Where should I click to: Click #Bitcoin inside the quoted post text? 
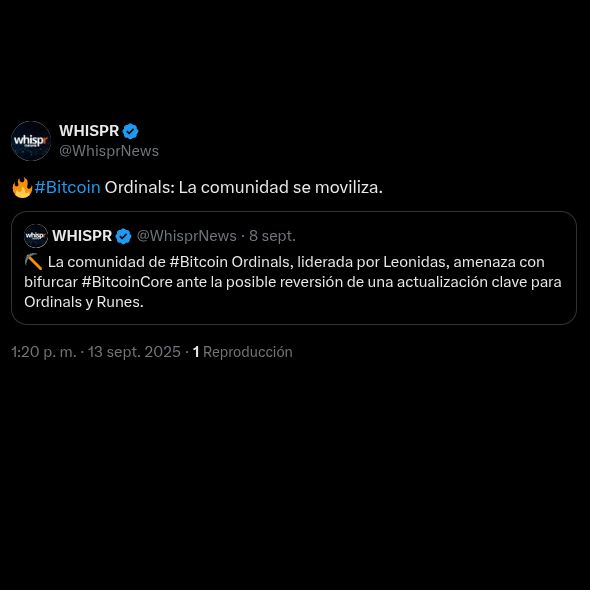pos(198,262)
